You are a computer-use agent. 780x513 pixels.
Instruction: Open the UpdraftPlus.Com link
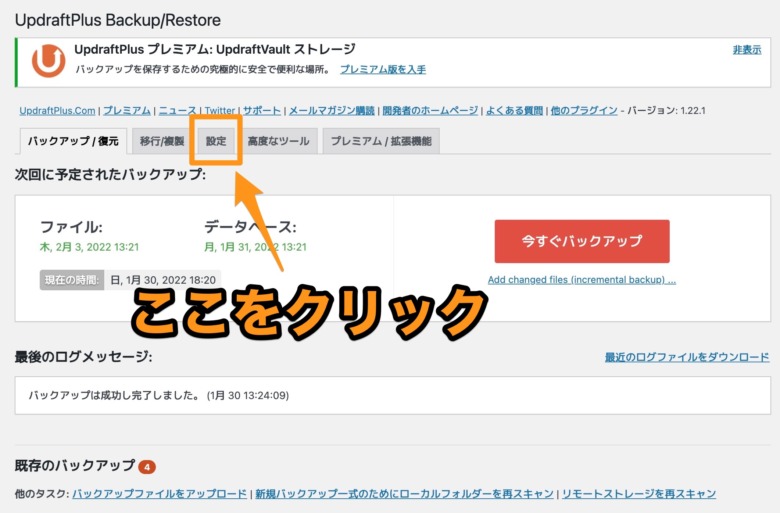57,110
